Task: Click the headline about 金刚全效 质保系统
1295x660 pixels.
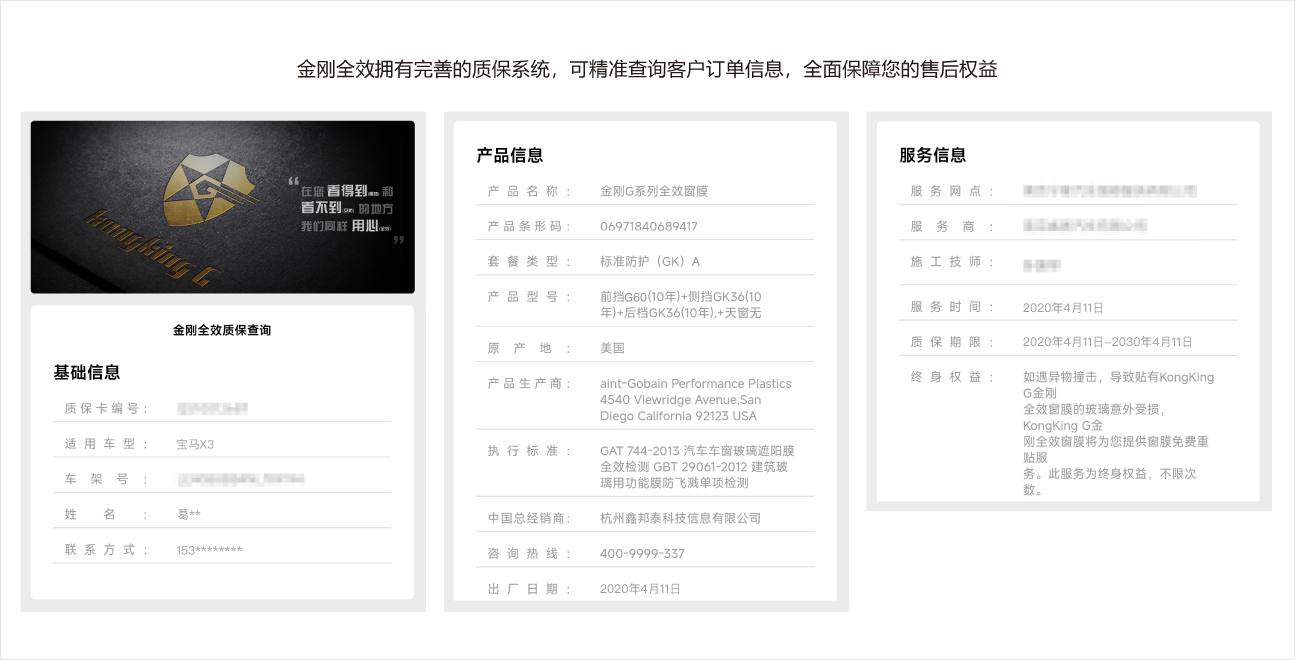Action: [647, 69]
